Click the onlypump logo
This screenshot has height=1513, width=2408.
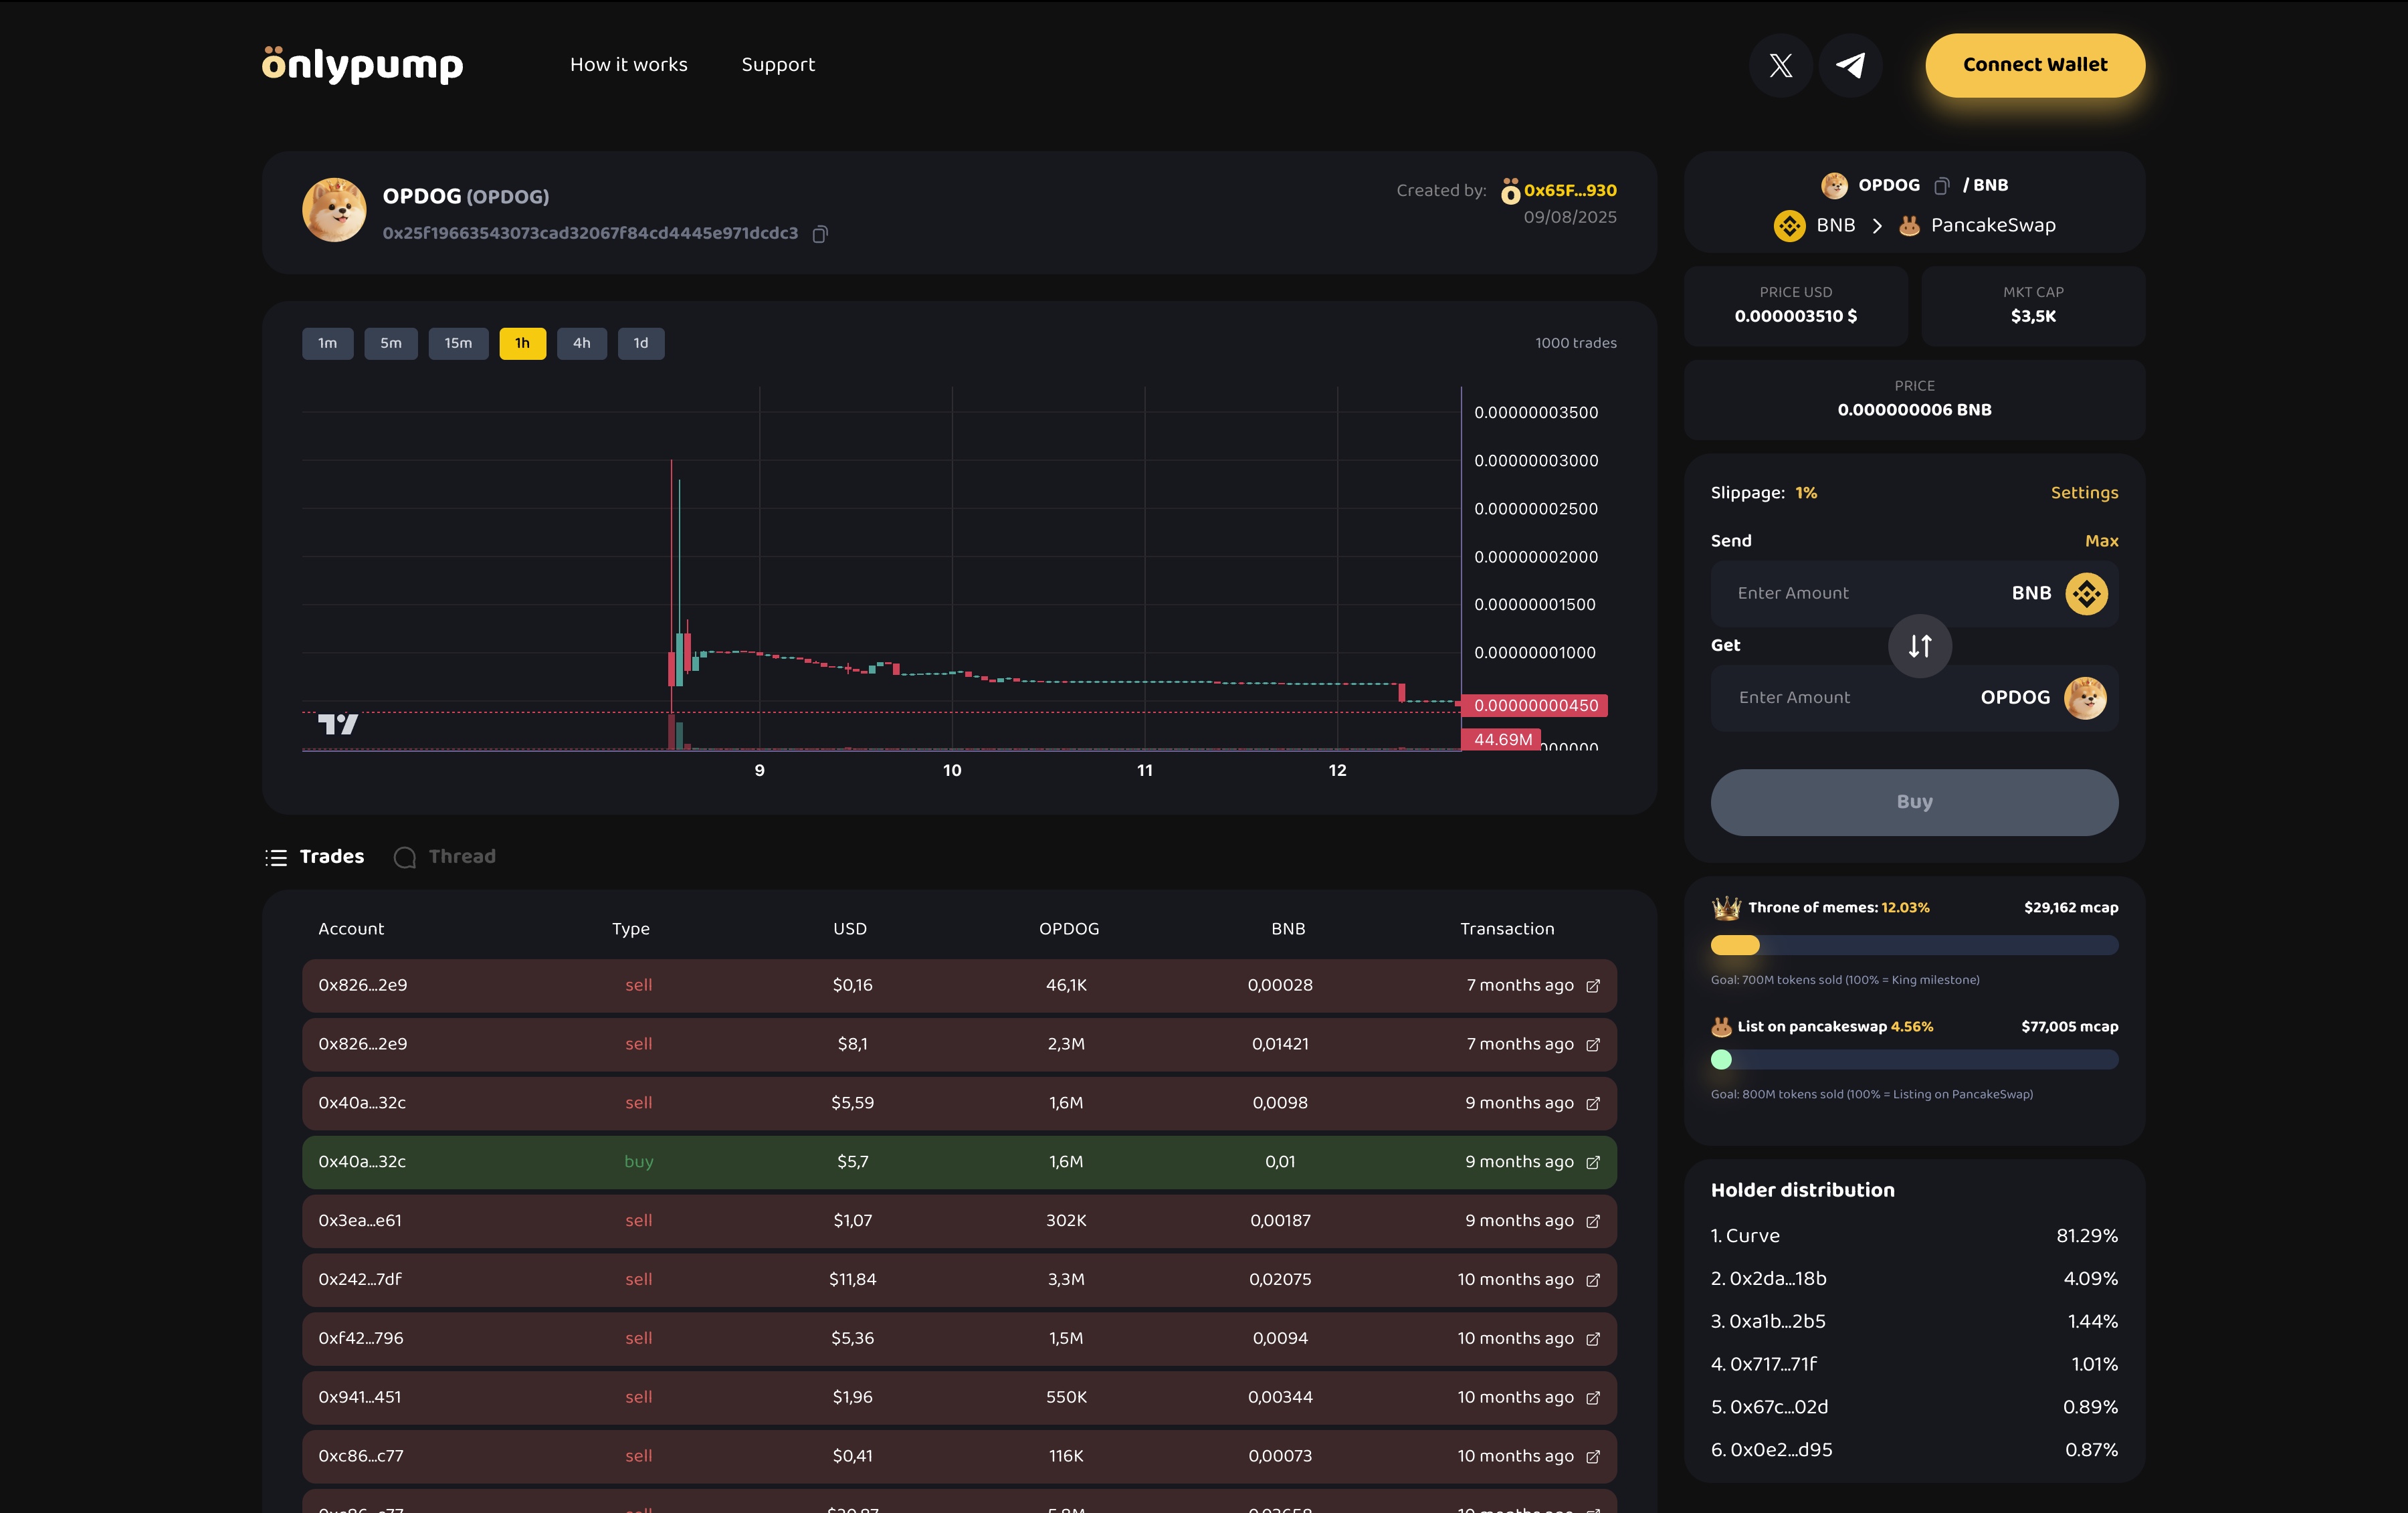(x=363, y=65)
